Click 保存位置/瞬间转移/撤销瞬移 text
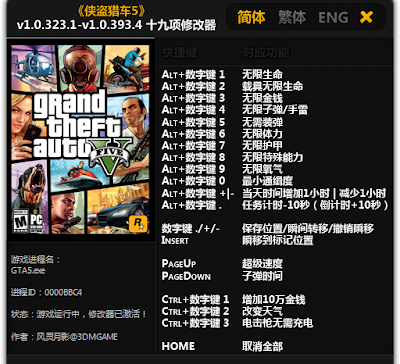This screenshot has height=364, width=400. 308,229
